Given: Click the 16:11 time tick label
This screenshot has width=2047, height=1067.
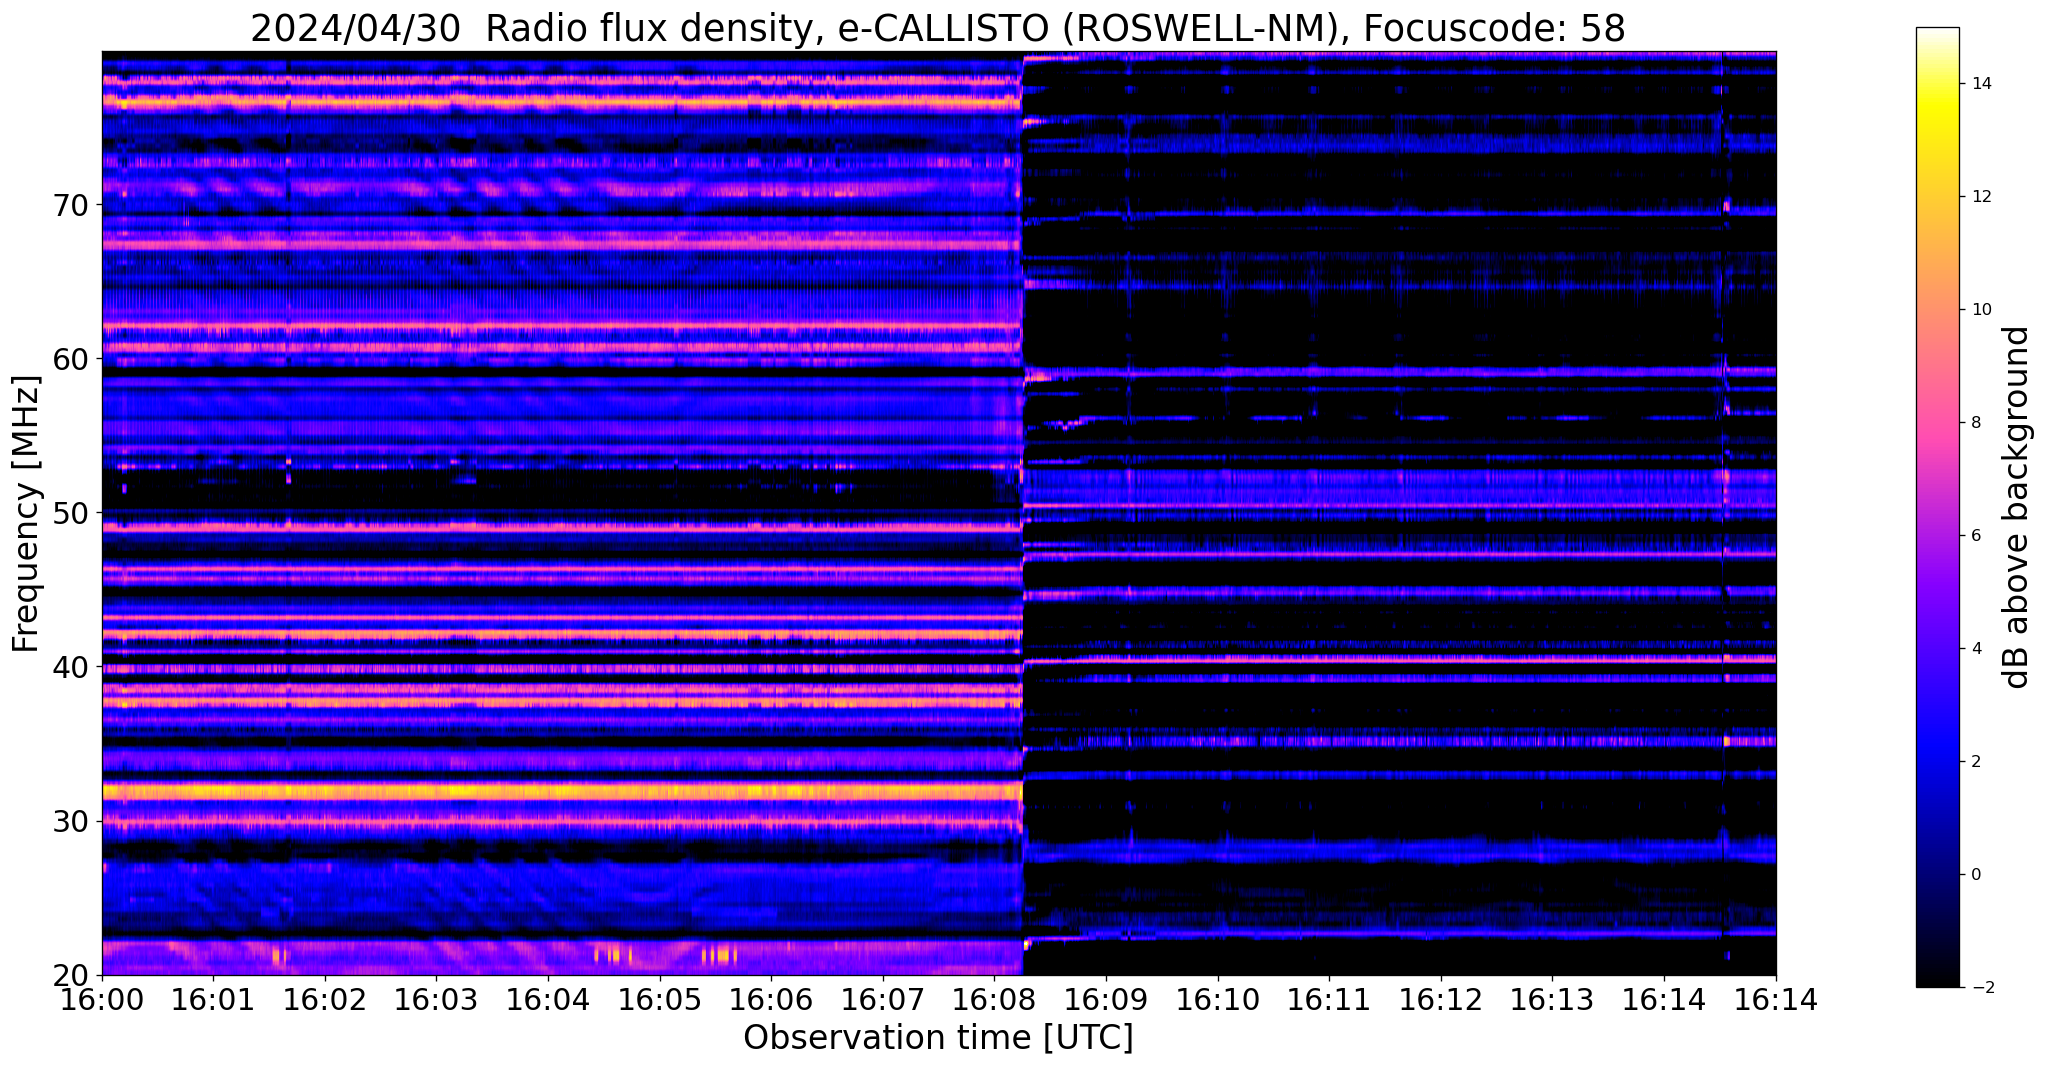Looking at the screenshot, I should pos(1329,999).
